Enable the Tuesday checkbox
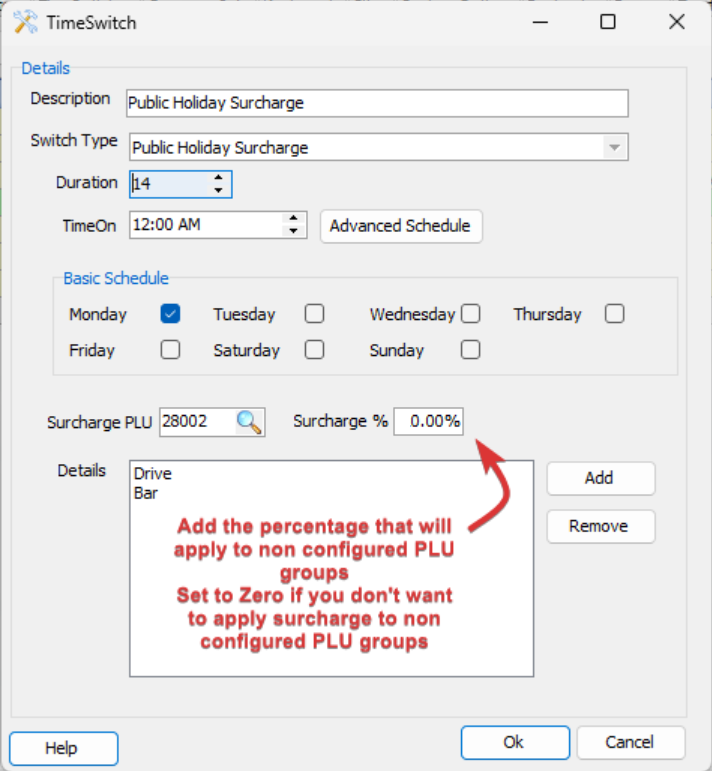 [x=314, y=314]
